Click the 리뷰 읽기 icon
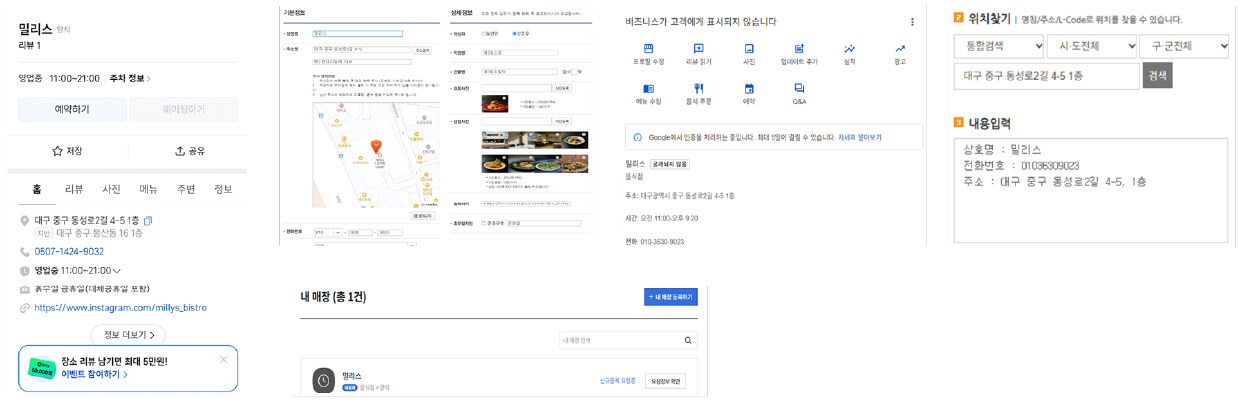This screenshot has height=413, width=1241. click(x=698, y=48)
